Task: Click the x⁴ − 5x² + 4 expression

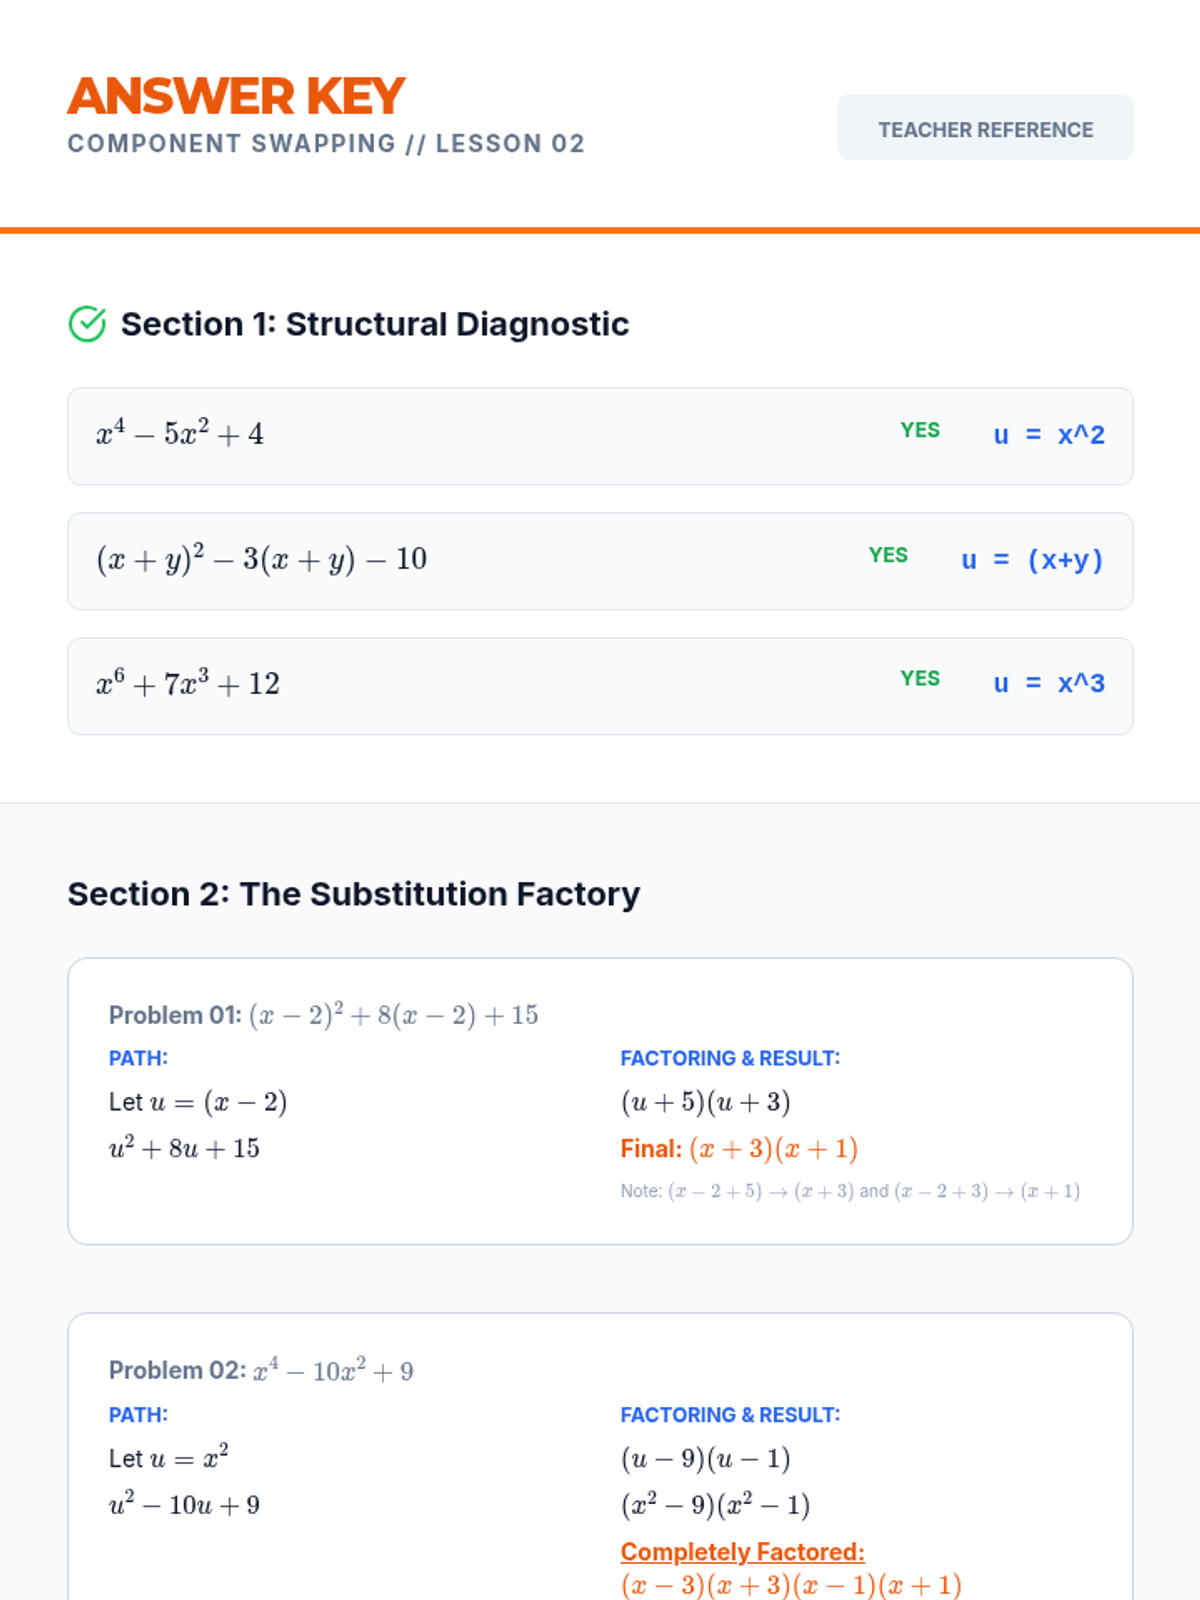Action: (x=180, y=434)
